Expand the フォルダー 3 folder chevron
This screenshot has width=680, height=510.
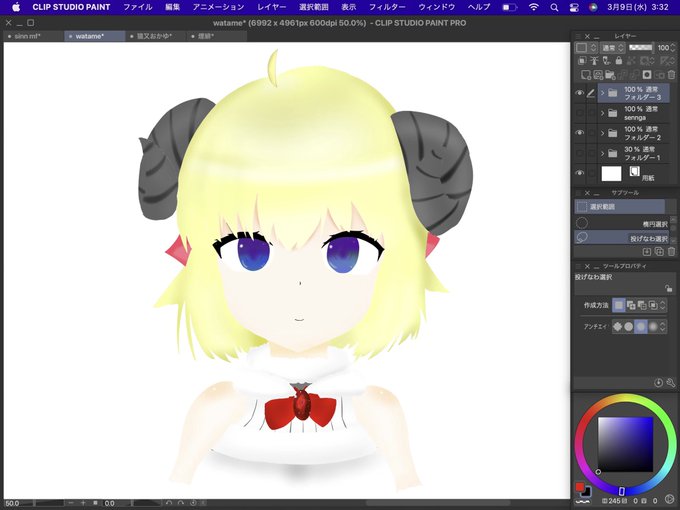click(602, 93)
